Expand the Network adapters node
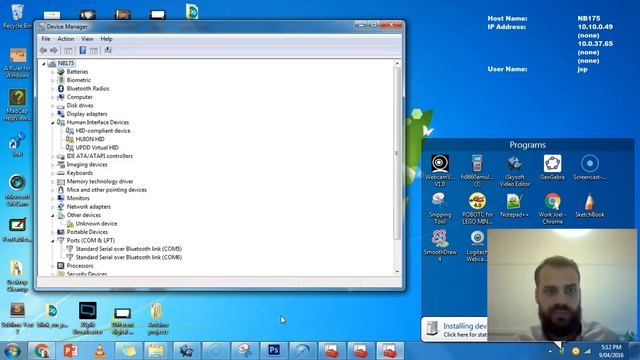 point(53,207)
